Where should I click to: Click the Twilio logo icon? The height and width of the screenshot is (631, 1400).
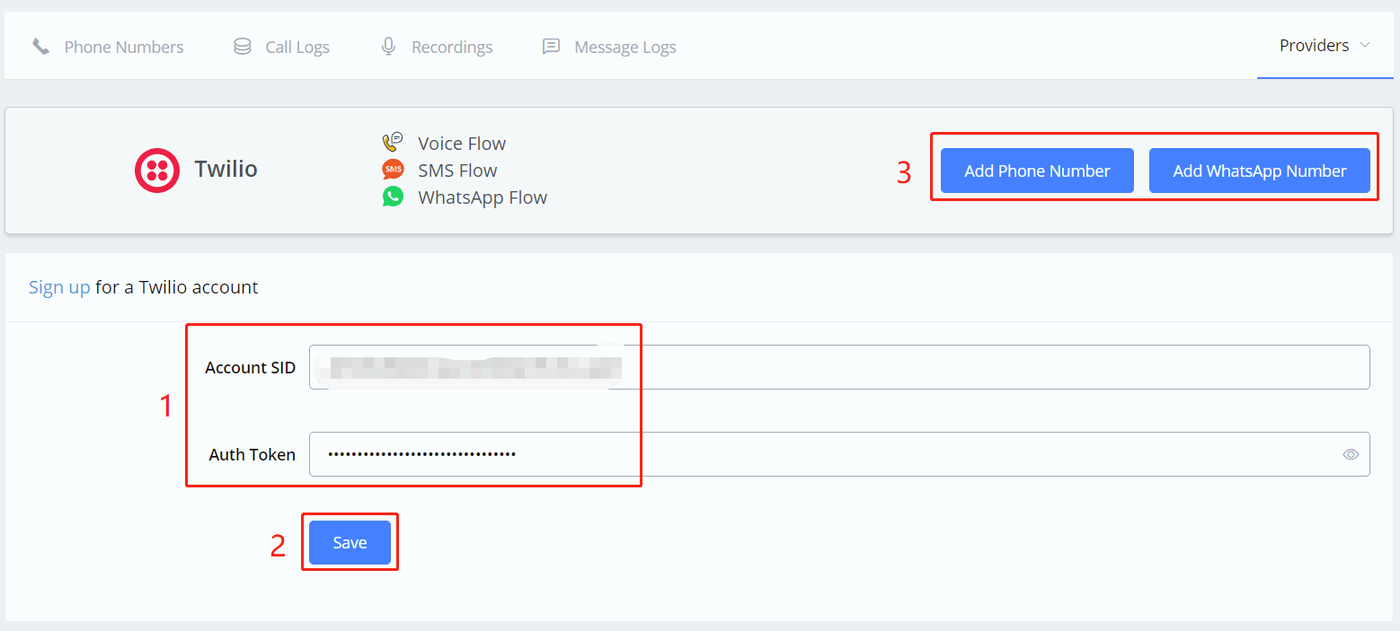157,170
